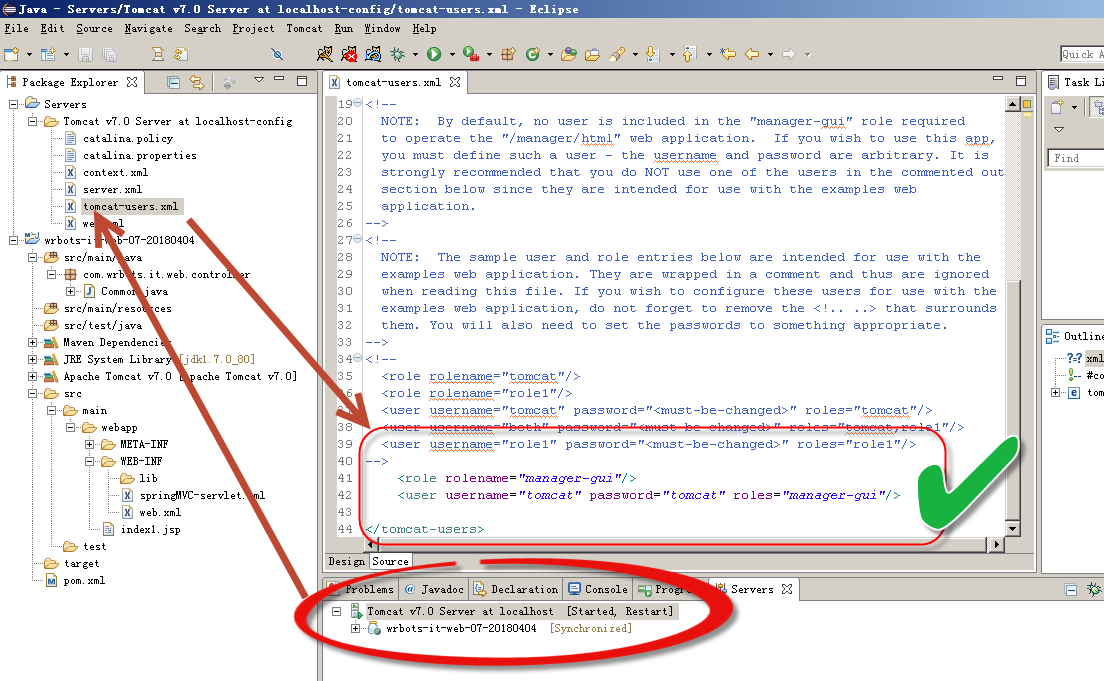Select the Source editor tab
Viewport: 1104px width, 681px height.
[x=390, y=561]
